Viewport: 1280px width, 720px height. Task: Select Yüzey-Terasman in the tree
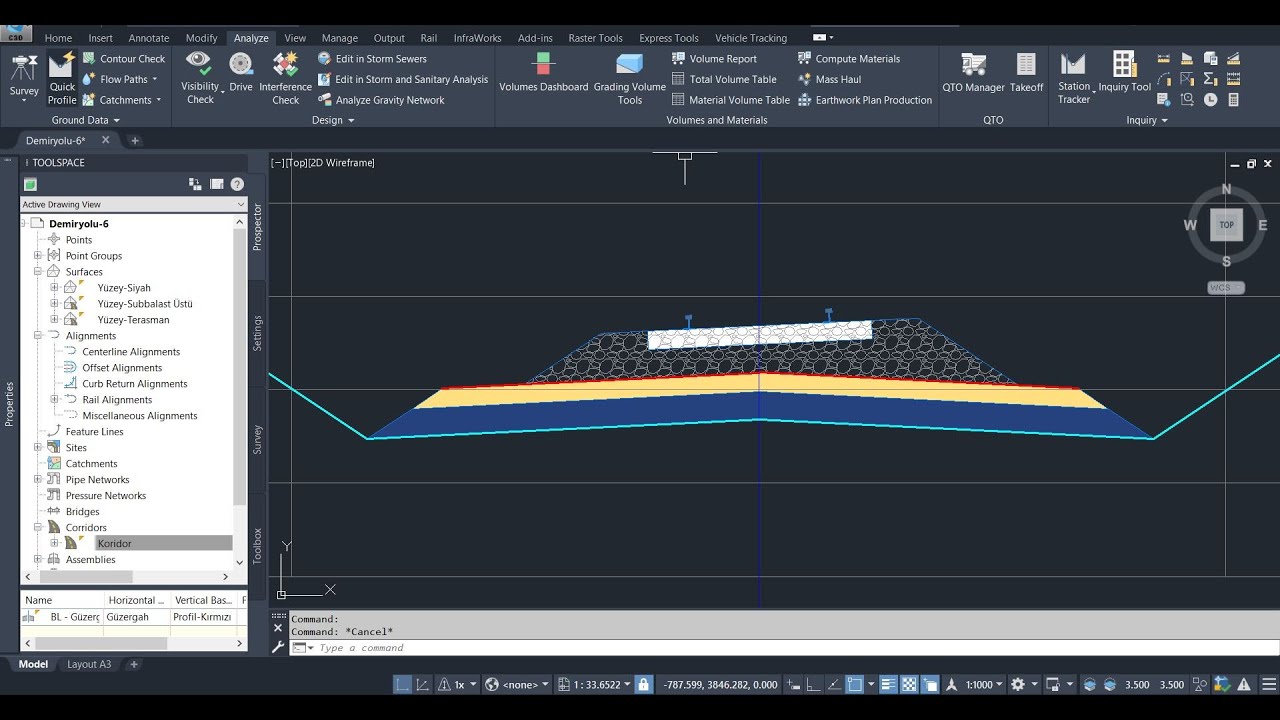(133, 320)
